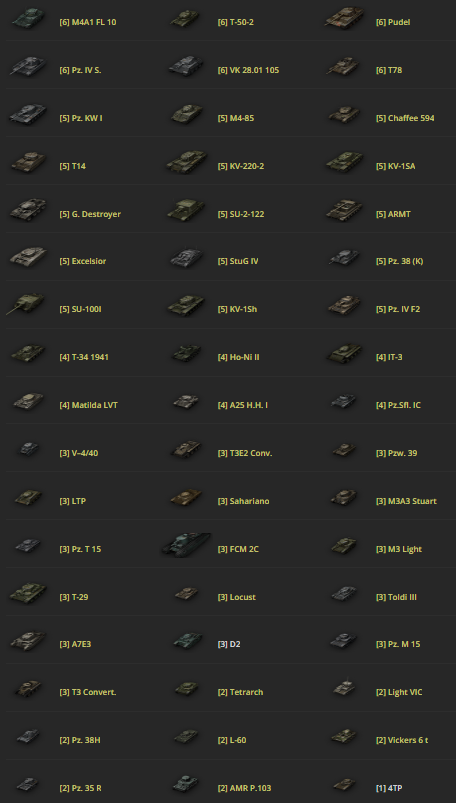Select the [3] T3E2 Conv. entry
This screenshot has width=456, height=803.
tap(245, 453)
